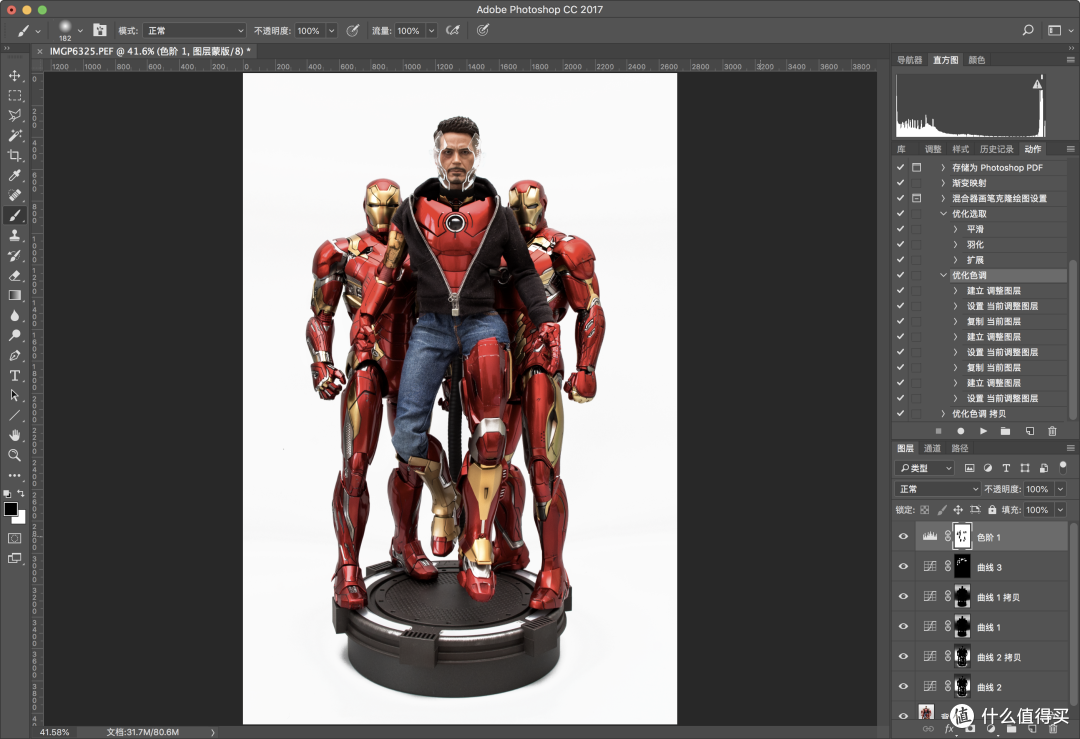Select the 优化色调 拷贝 action
The image size is (1080, 739).
tap(979, 414)
